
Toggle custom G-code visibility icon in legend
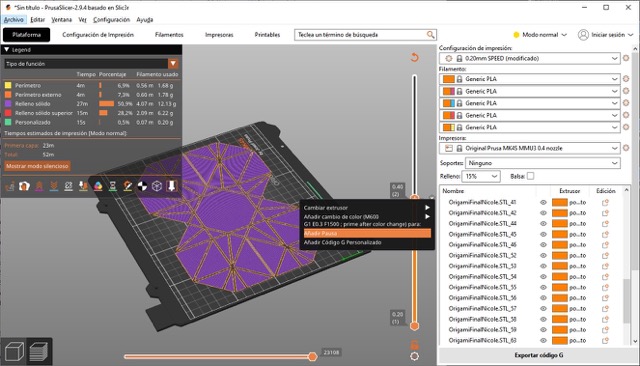(x=127, y=186)
